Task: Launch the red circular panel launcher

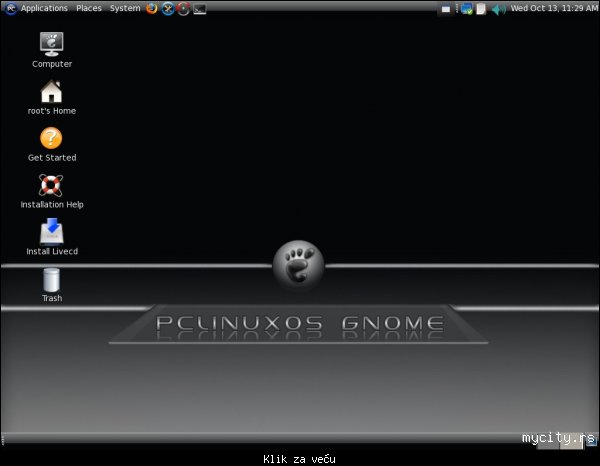Action: (x=184, y=8)
